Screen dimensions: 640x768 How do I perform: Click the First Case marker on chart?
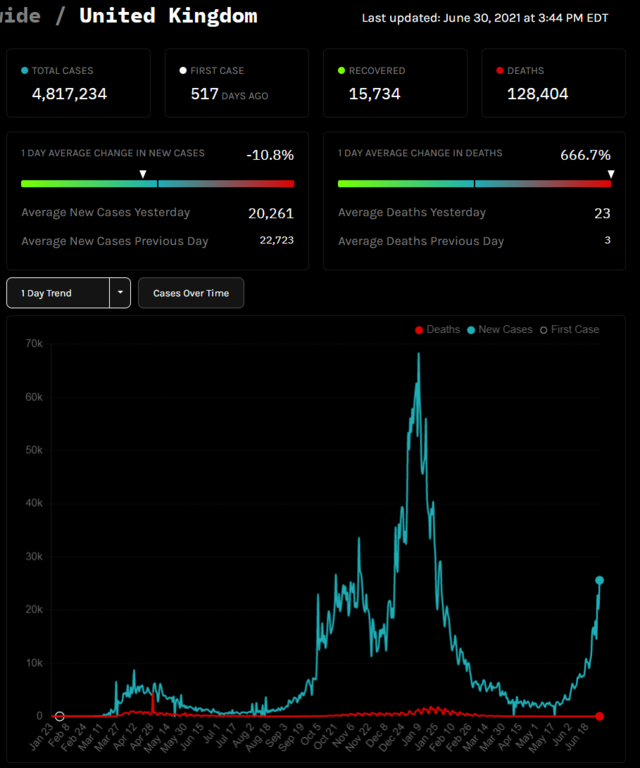(59, 716)
